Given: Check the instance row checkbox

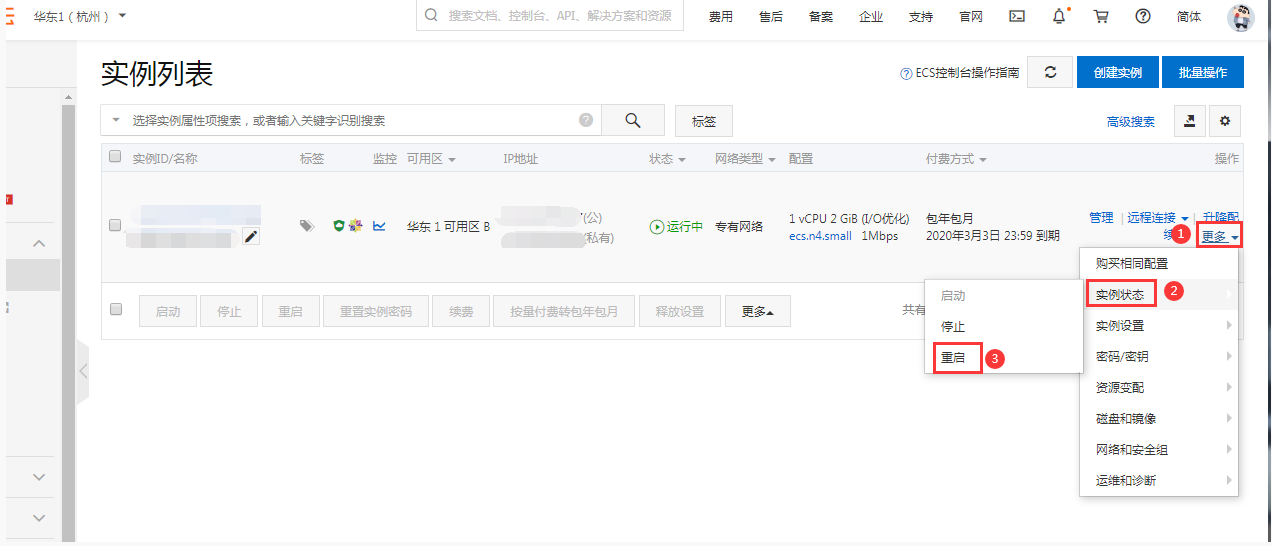Looking at the screenshot, I should coord(115,225).
